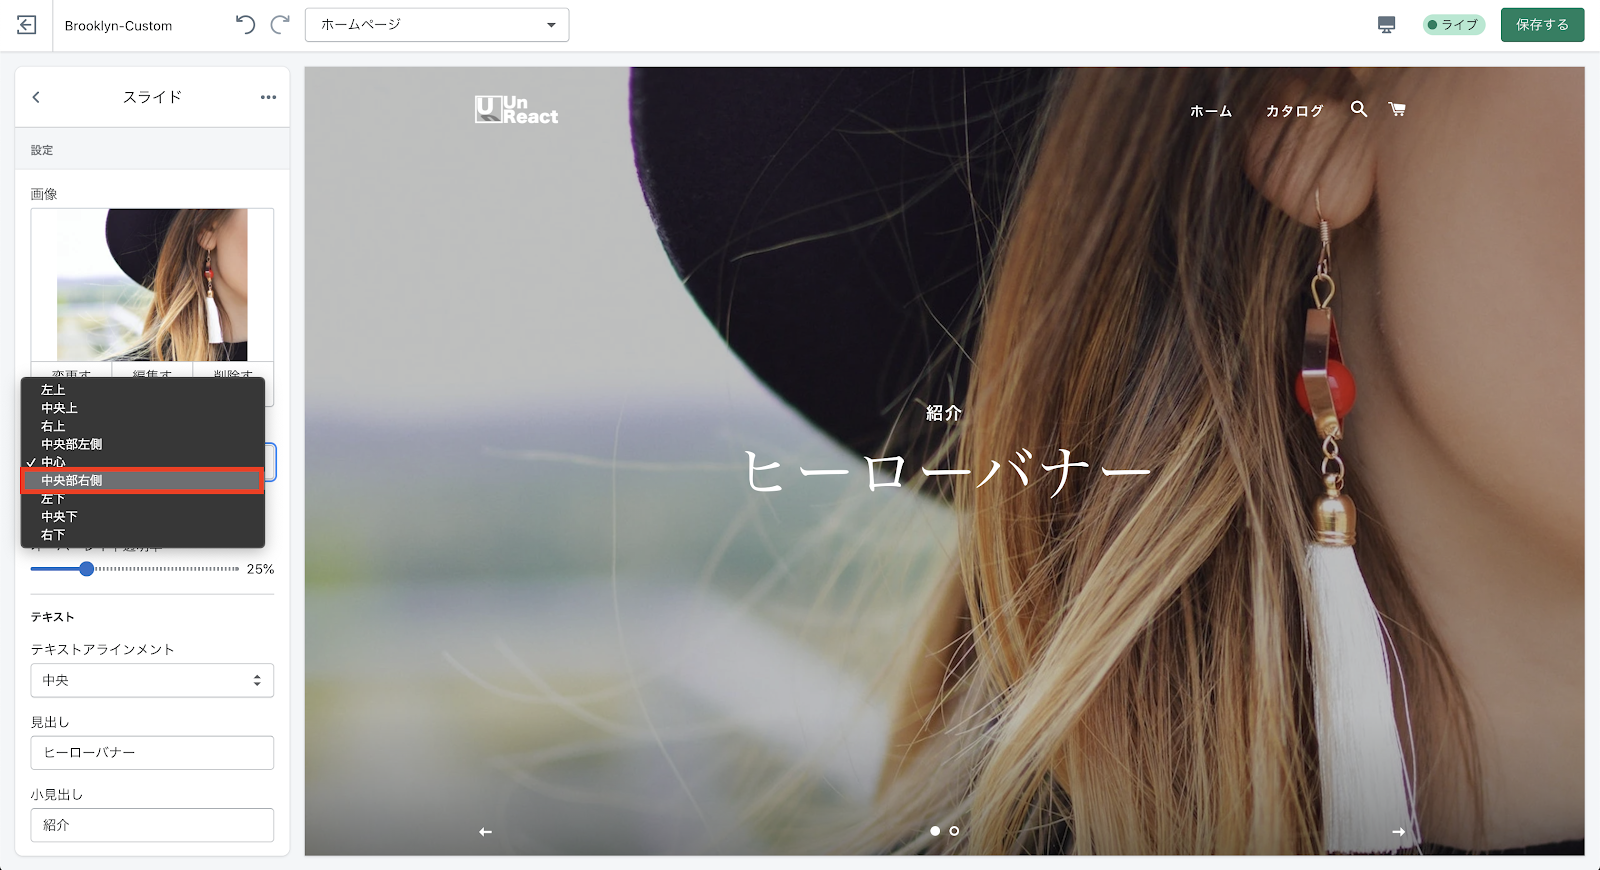1600x870 pixels.
Task: Select the first slide indicator dot
Action: (x=935, y=831)
